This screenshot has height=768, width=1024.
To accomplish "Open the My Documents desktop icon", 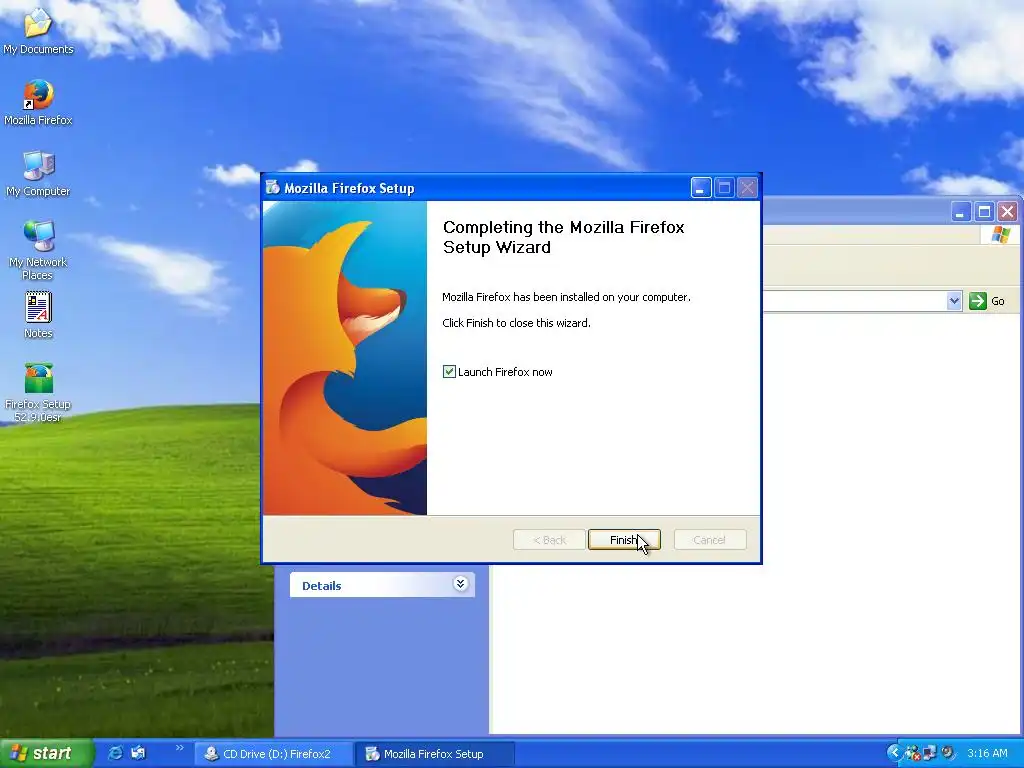I will click(38, 31).
